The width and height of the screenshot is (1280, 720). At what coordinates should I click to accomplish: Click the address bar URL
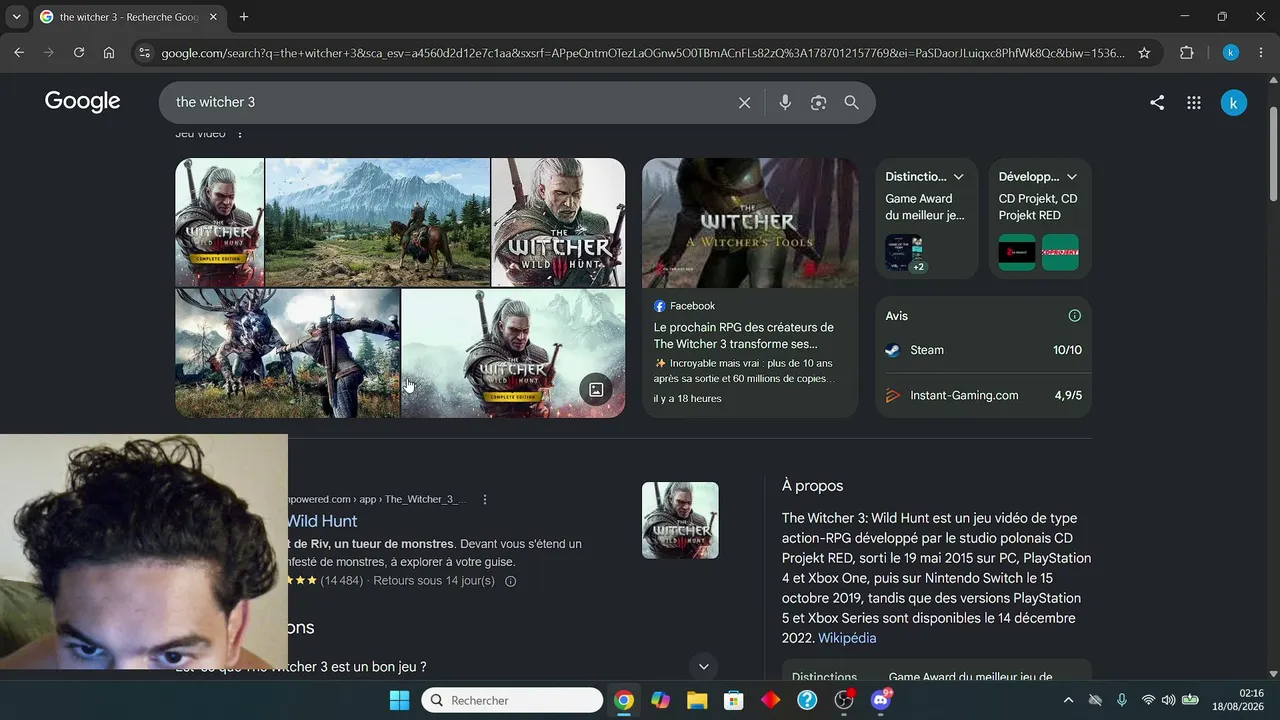[643, 53]
